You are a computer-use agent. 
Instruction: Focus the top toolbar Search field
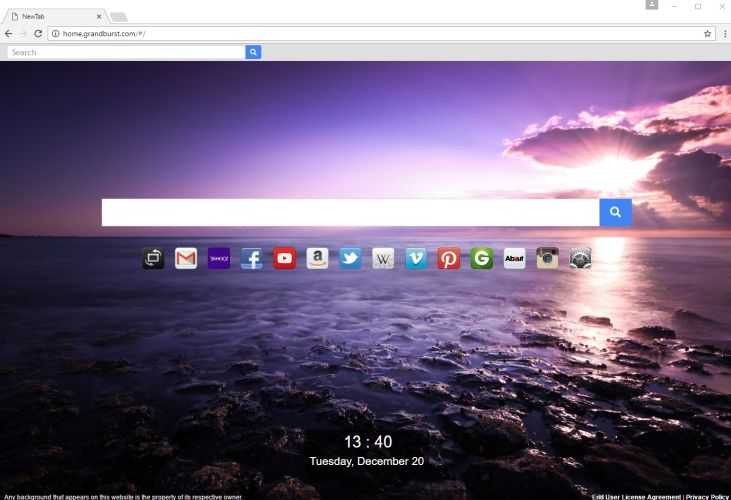(126, 52)
